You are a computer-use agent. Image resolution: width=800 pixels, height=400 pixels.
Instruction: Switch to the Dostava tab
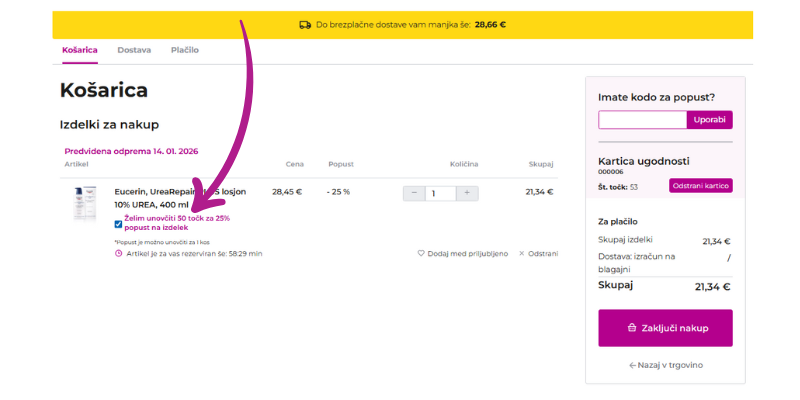click(x=134, y=50)
